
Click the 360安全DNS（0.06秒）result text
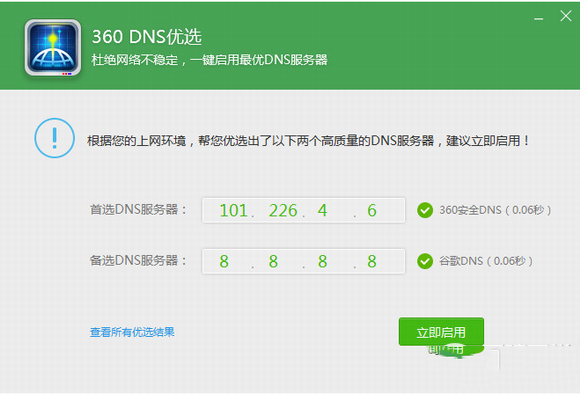tap(495, 210)
